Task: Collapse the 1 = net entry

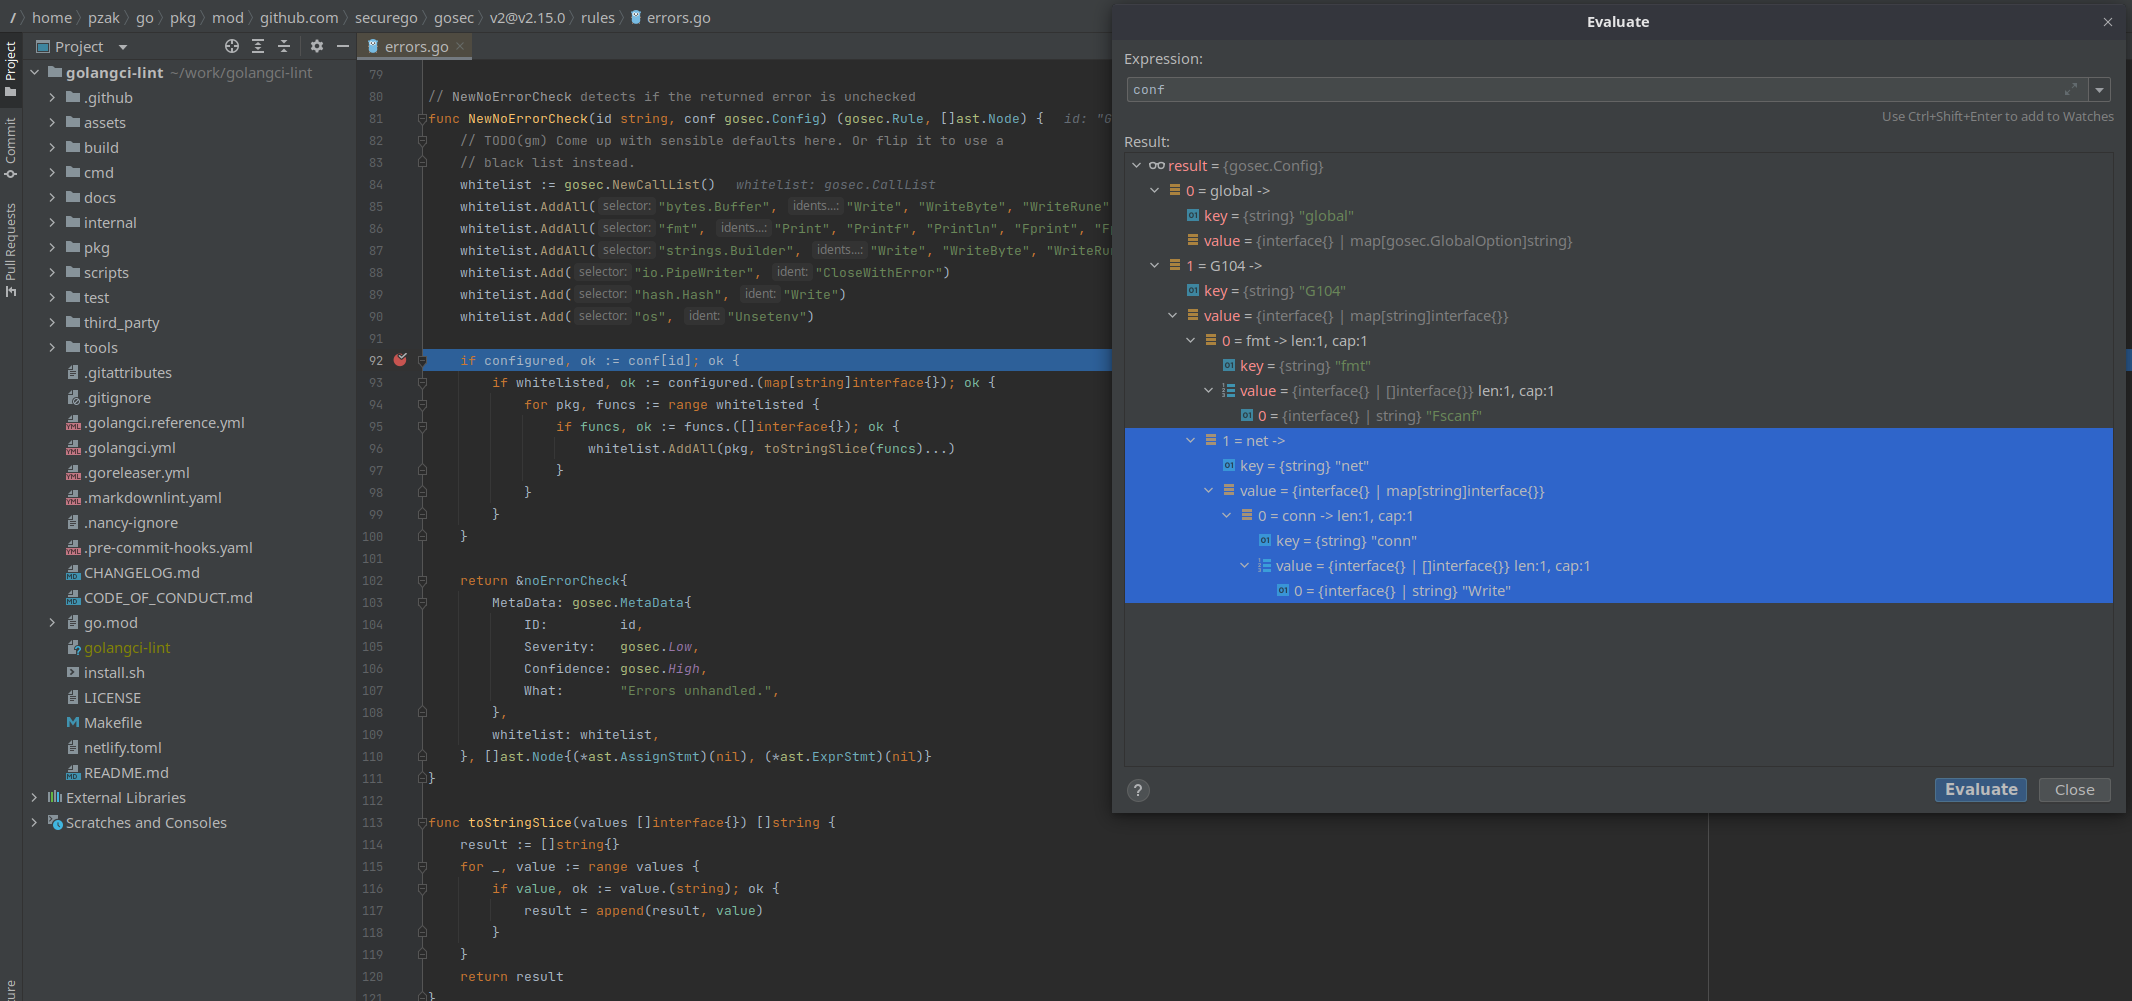Action: 1191,441
